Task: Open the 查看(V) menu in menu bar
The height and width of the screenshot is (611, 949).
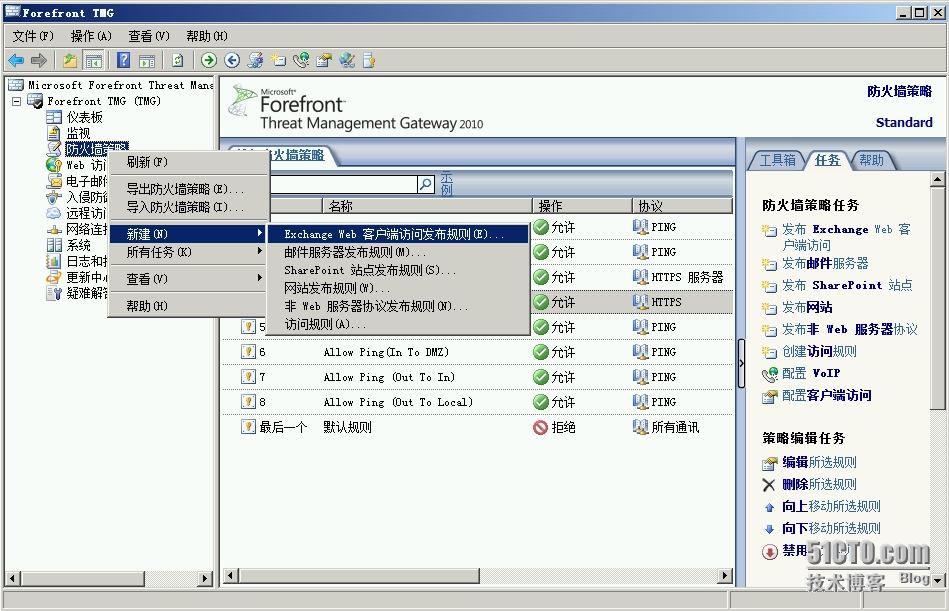Action: point(149,36)
